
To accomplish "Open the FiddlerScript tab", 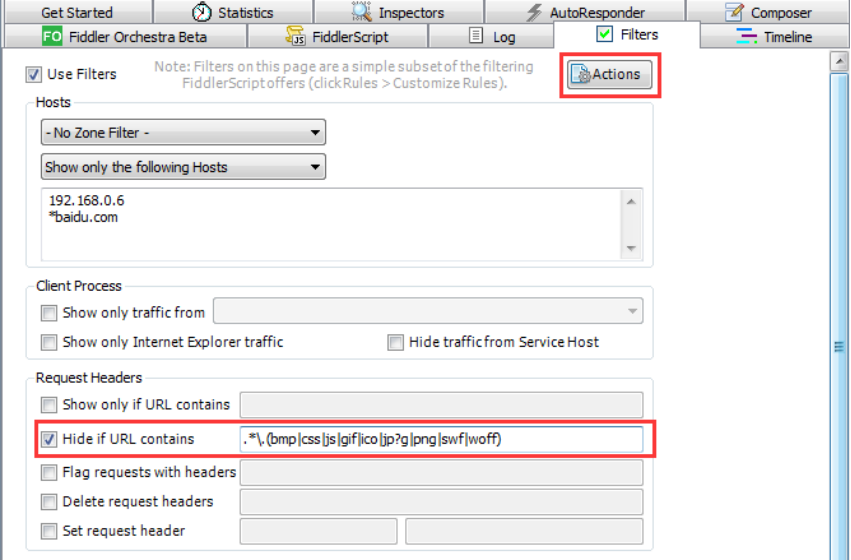I will [338, 36].
